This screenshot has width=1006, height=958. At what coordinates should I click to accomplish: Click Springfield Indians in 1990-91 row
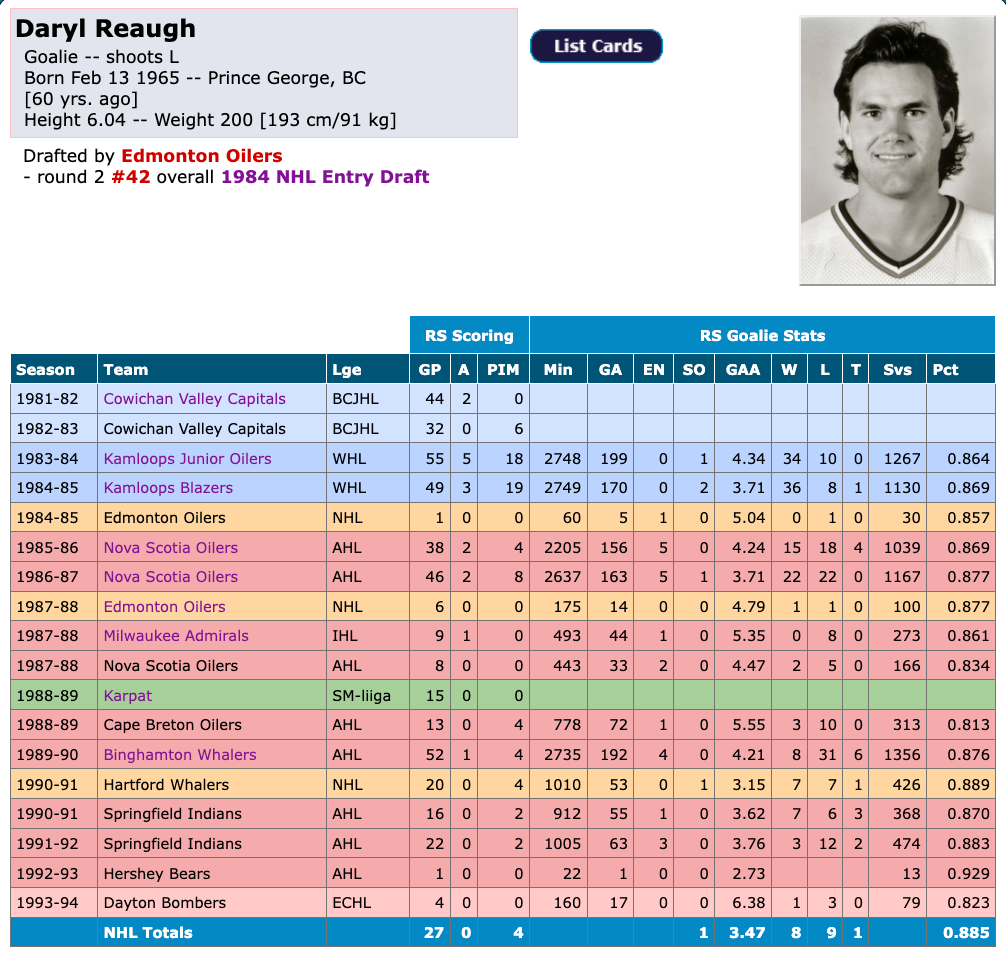tap(173, 814)
